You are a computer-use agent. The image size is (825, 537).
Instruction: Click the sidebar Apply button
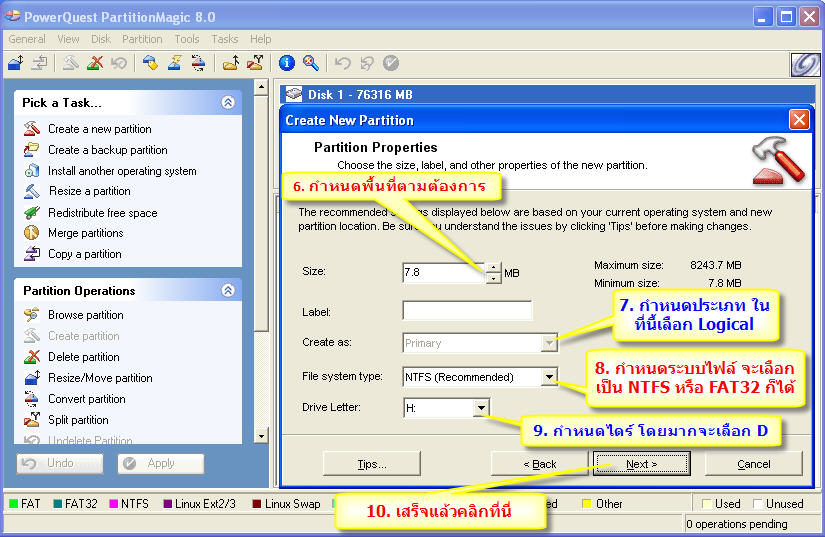coord(160,463)
